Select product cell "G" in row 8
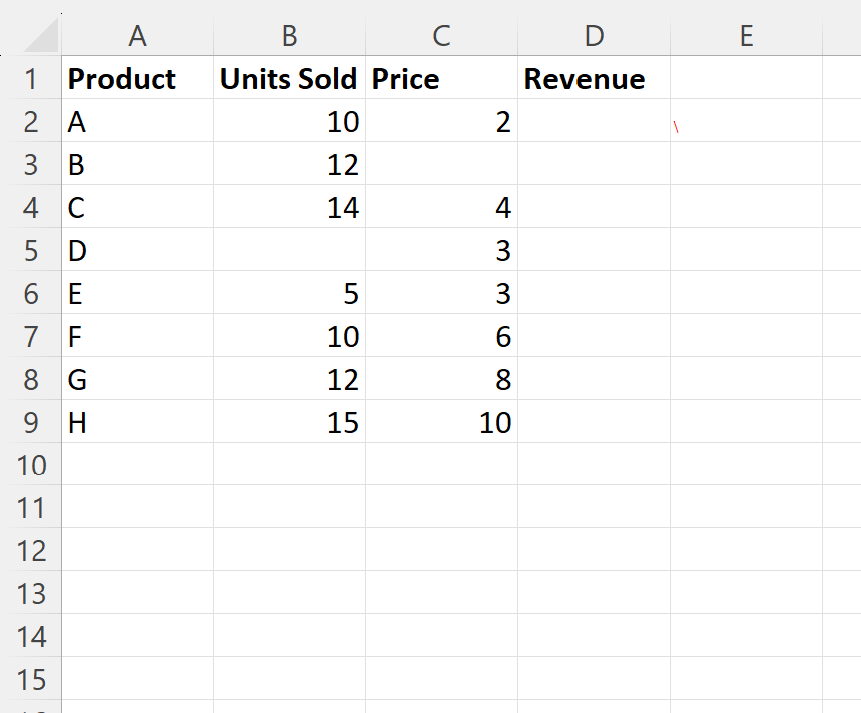 click(x=137, y=379)
